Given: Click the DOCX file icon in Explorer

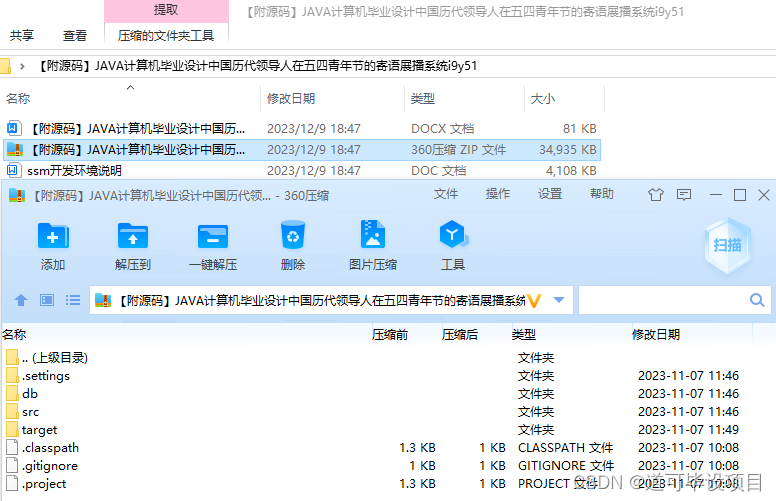Looking at the screenshot, I should [x=13, y=128].
